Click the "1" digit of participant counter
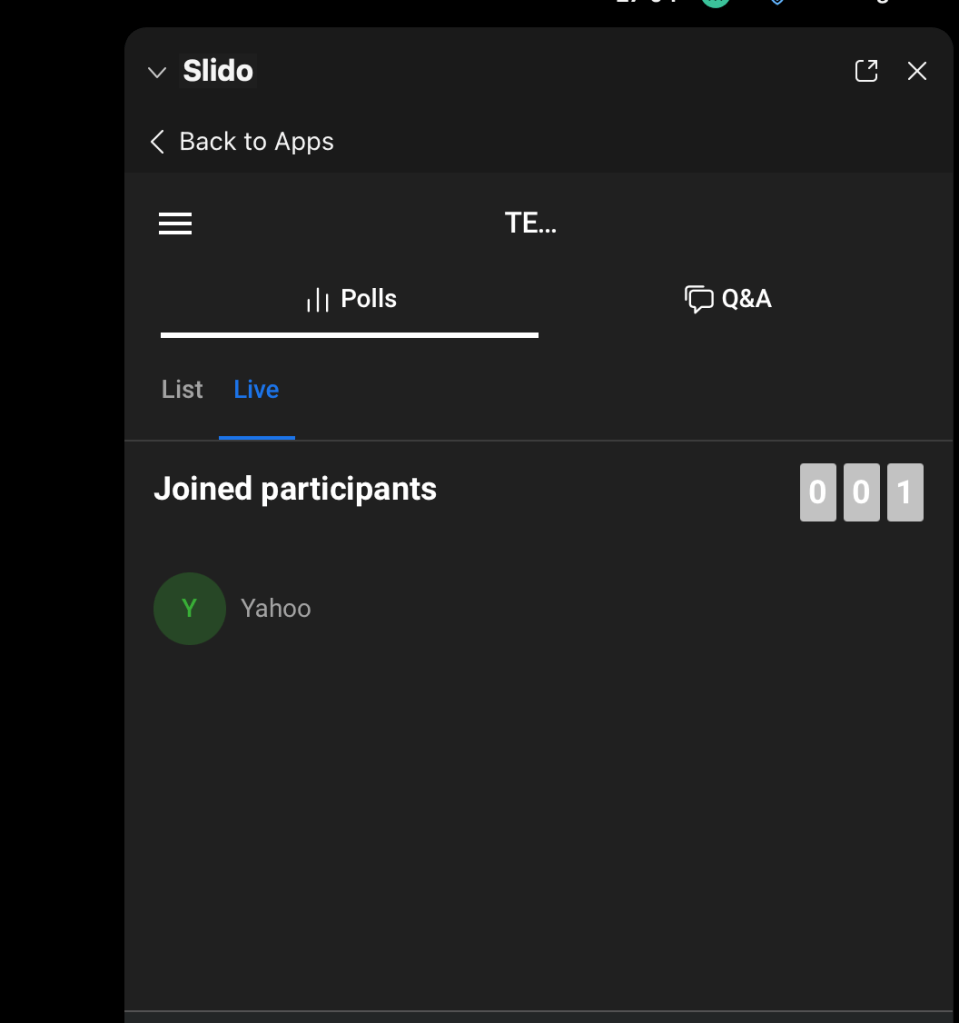This screenshot has height=1023, width=959. [x=905, y=493]
